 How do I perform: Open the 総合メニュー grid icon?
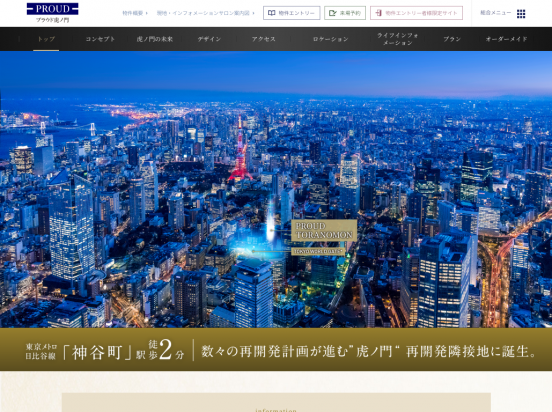[x=521, y=14]
